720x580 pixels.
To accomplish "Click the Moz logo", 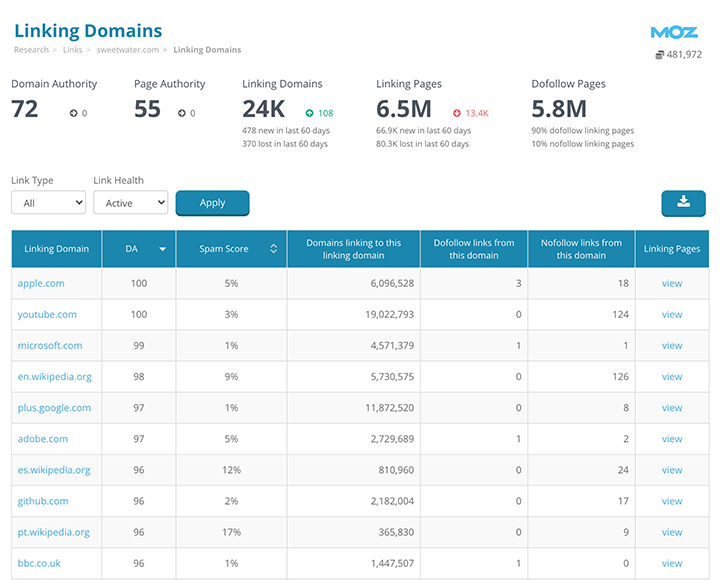I will (x=673, y=32).
